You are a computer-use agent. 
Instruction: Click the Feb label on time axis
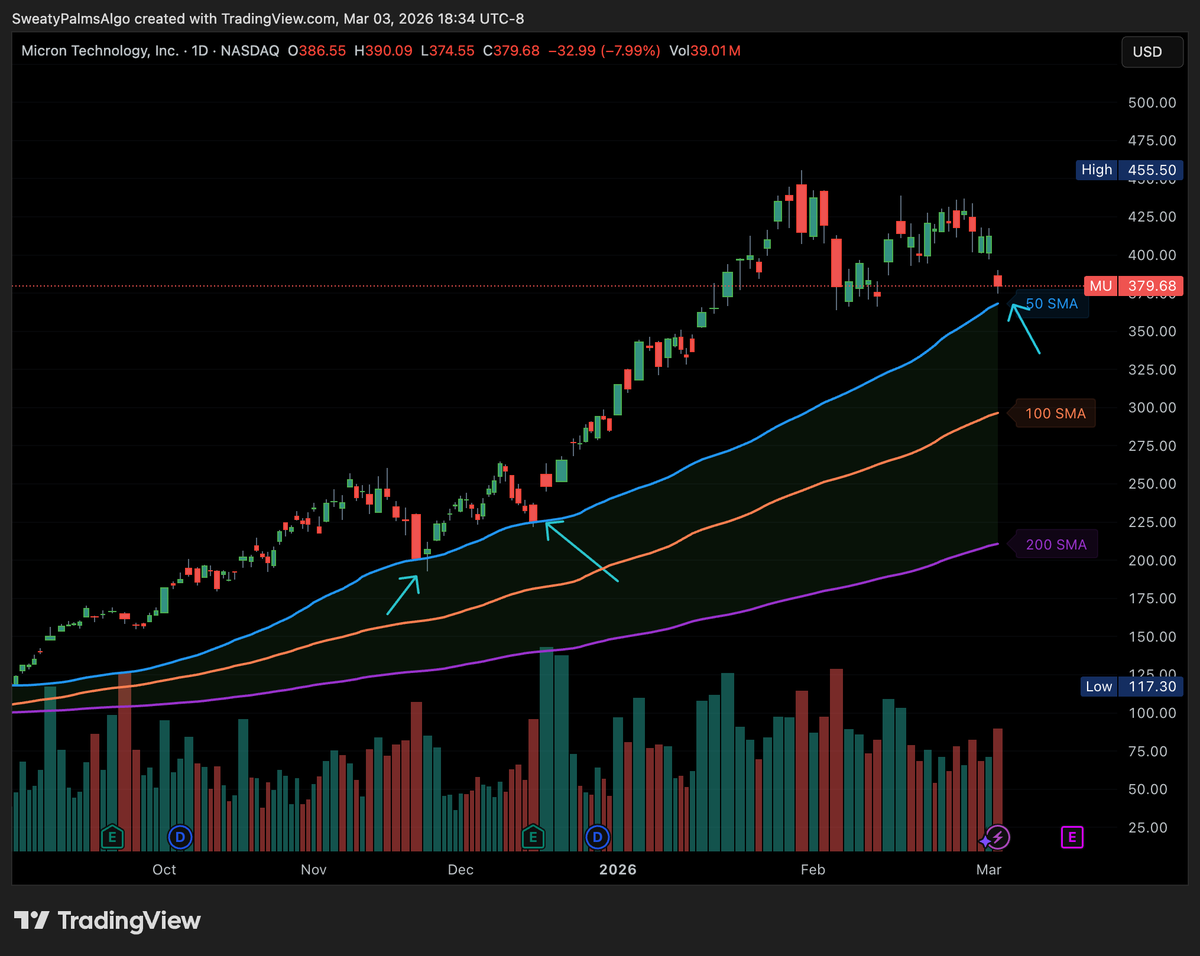point(813,869)
